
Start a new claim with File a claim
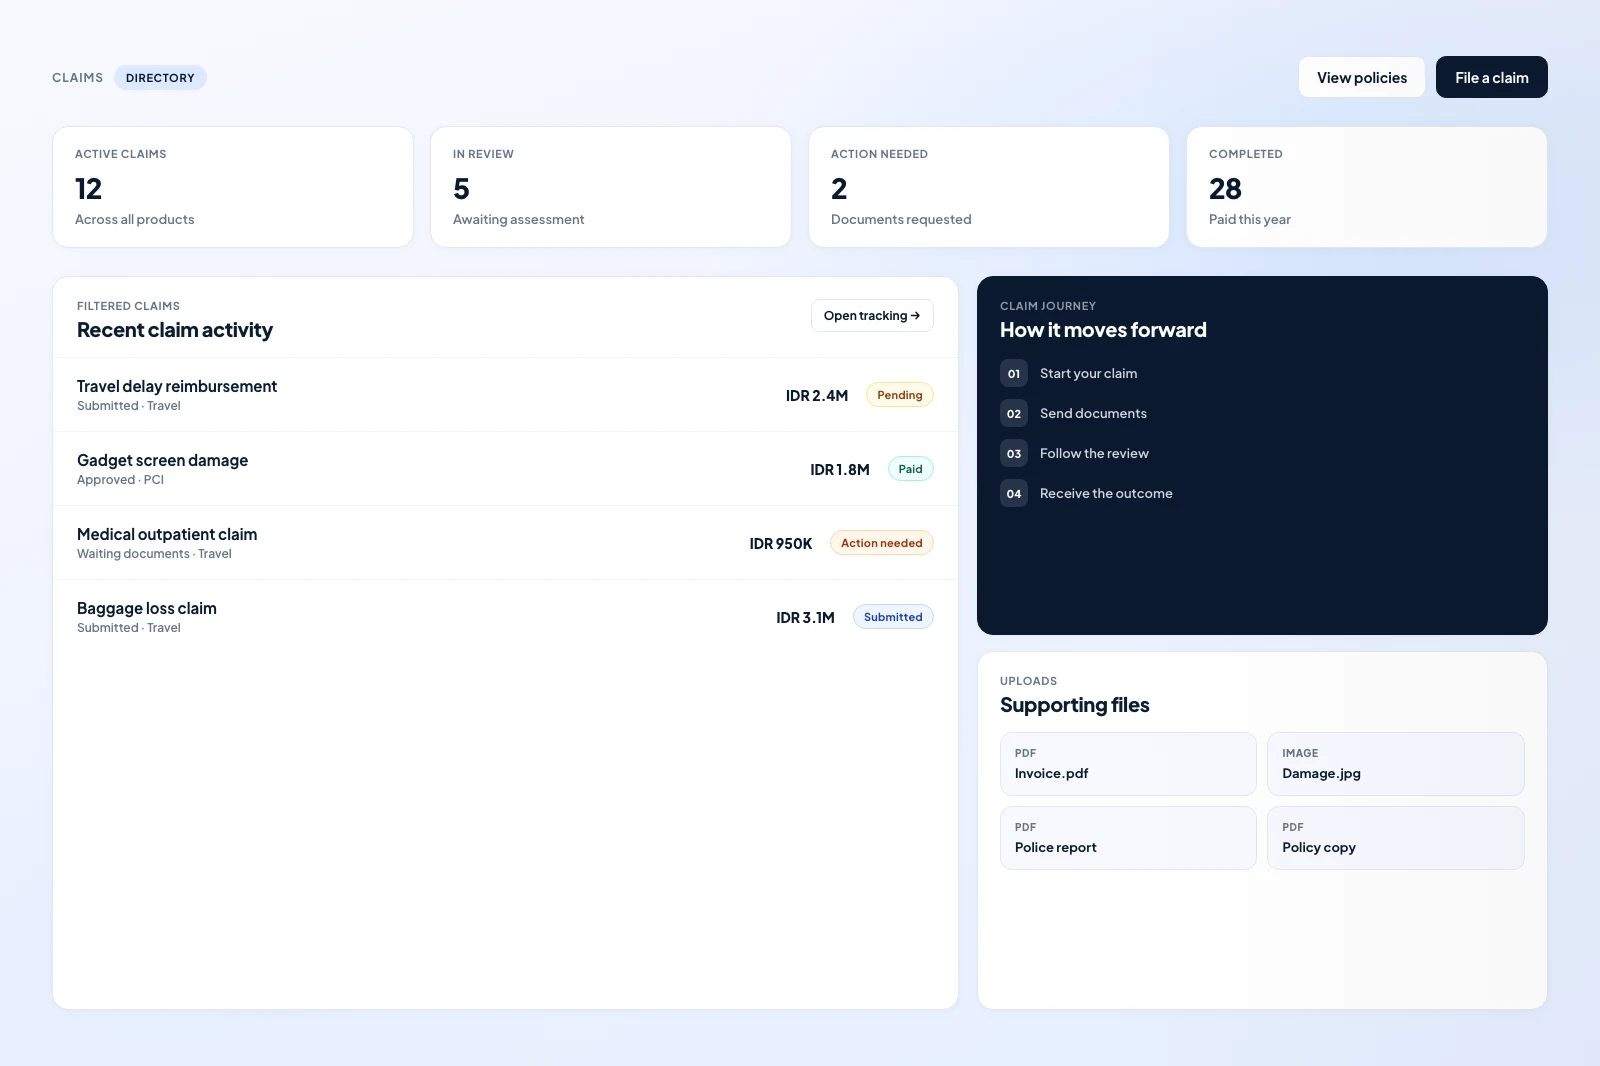point(1491,77)
